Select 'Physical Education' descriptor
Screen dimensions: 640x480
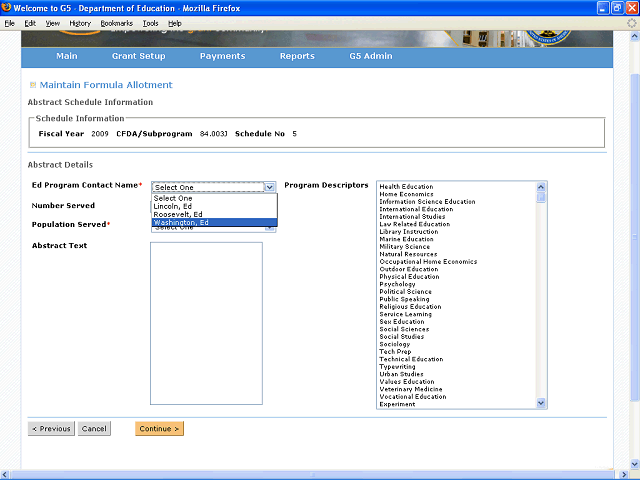coord(409,276)
